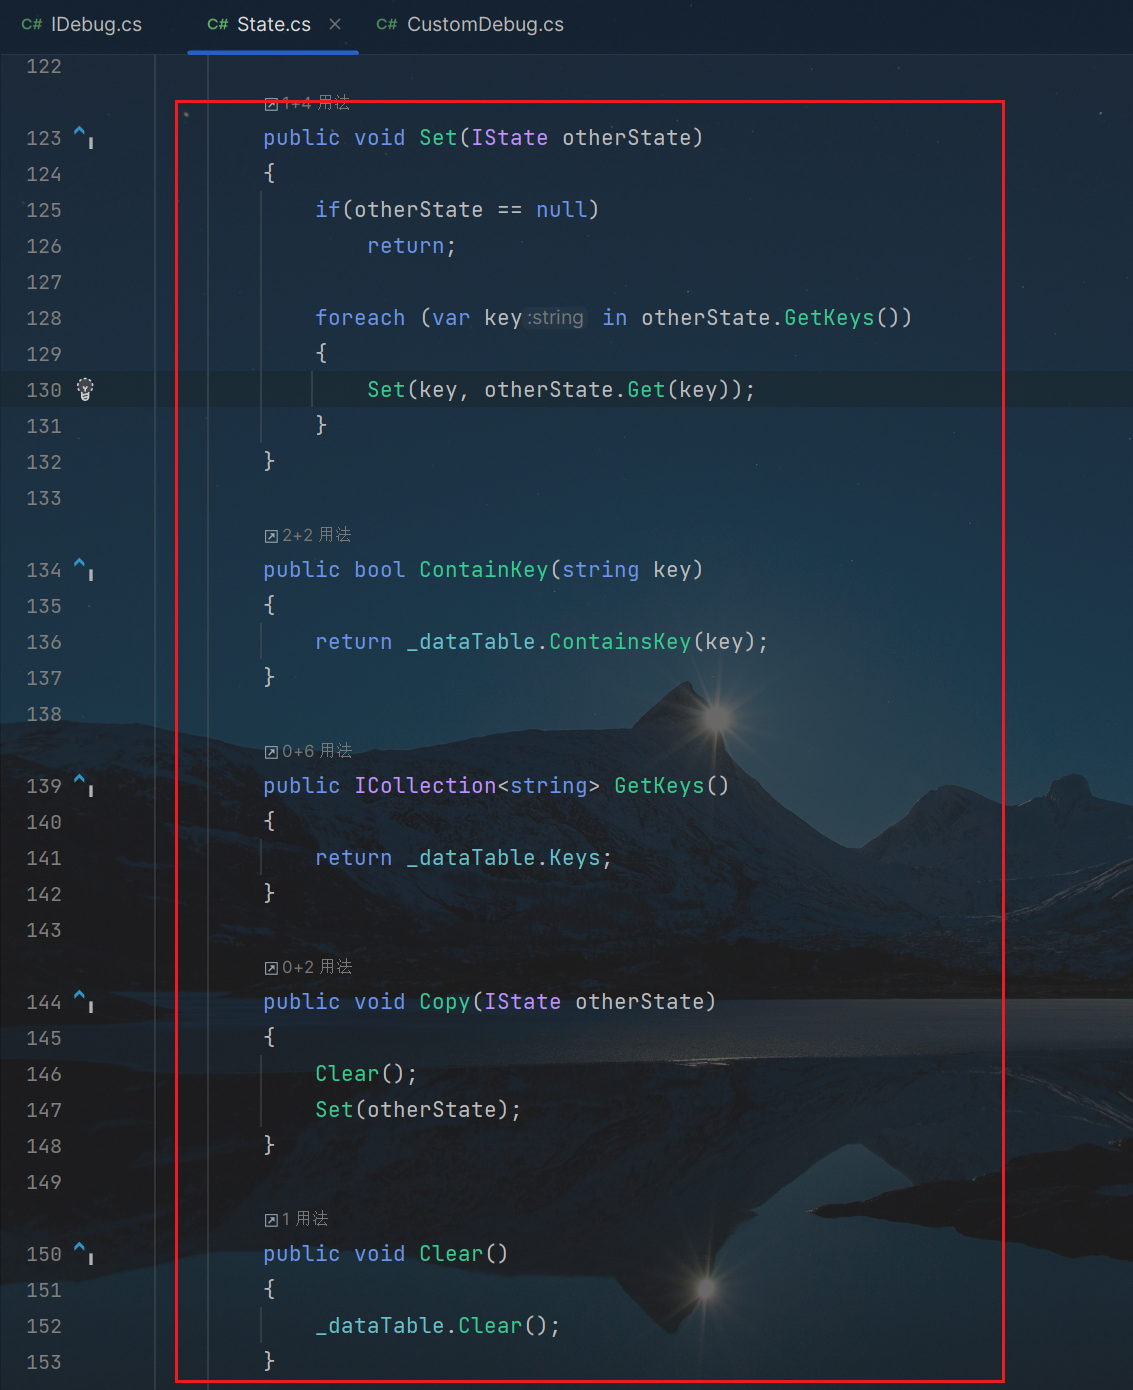Click the ContainsKey call on line 136

pyautogui.click(x=620, y=641)
